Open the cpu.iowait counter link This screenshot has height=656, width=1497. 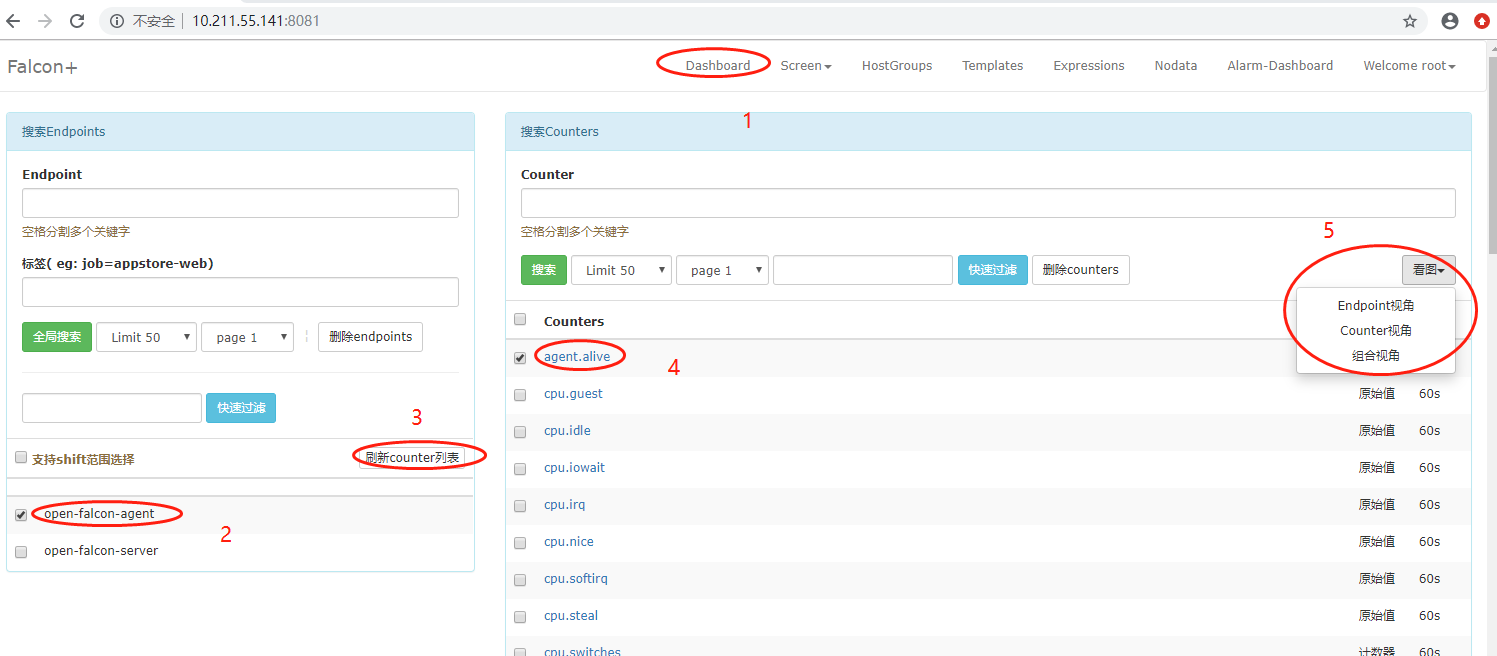point(574,468)
